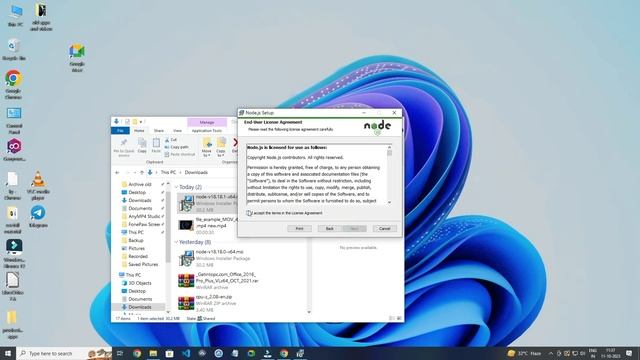Open Backup folder in navigation pane
640x360 pixels.
click(x=136, y=240)
